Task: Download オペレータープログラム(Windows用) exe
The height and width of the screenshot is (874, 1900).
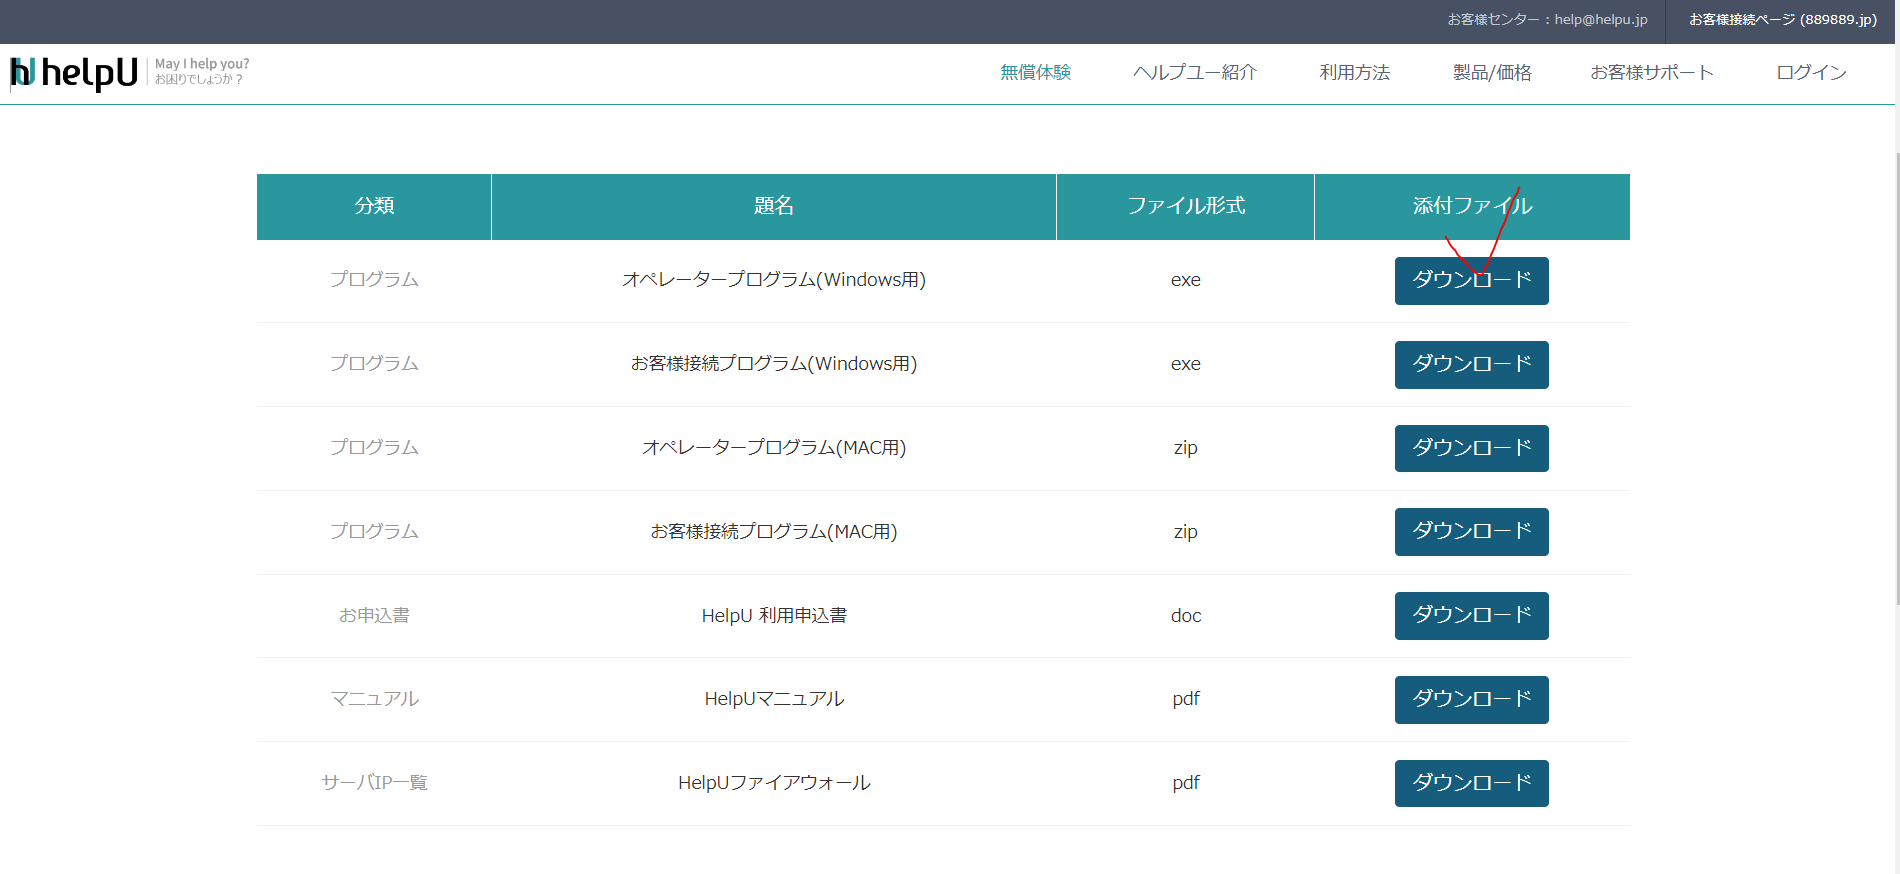Action: [x=1471, y=280]
